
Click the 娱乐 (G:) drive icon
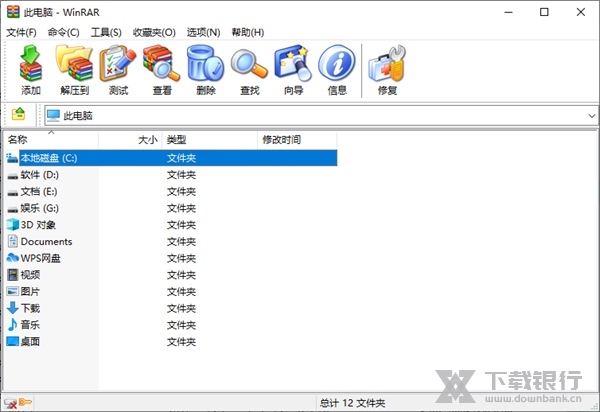pos(13,209)
